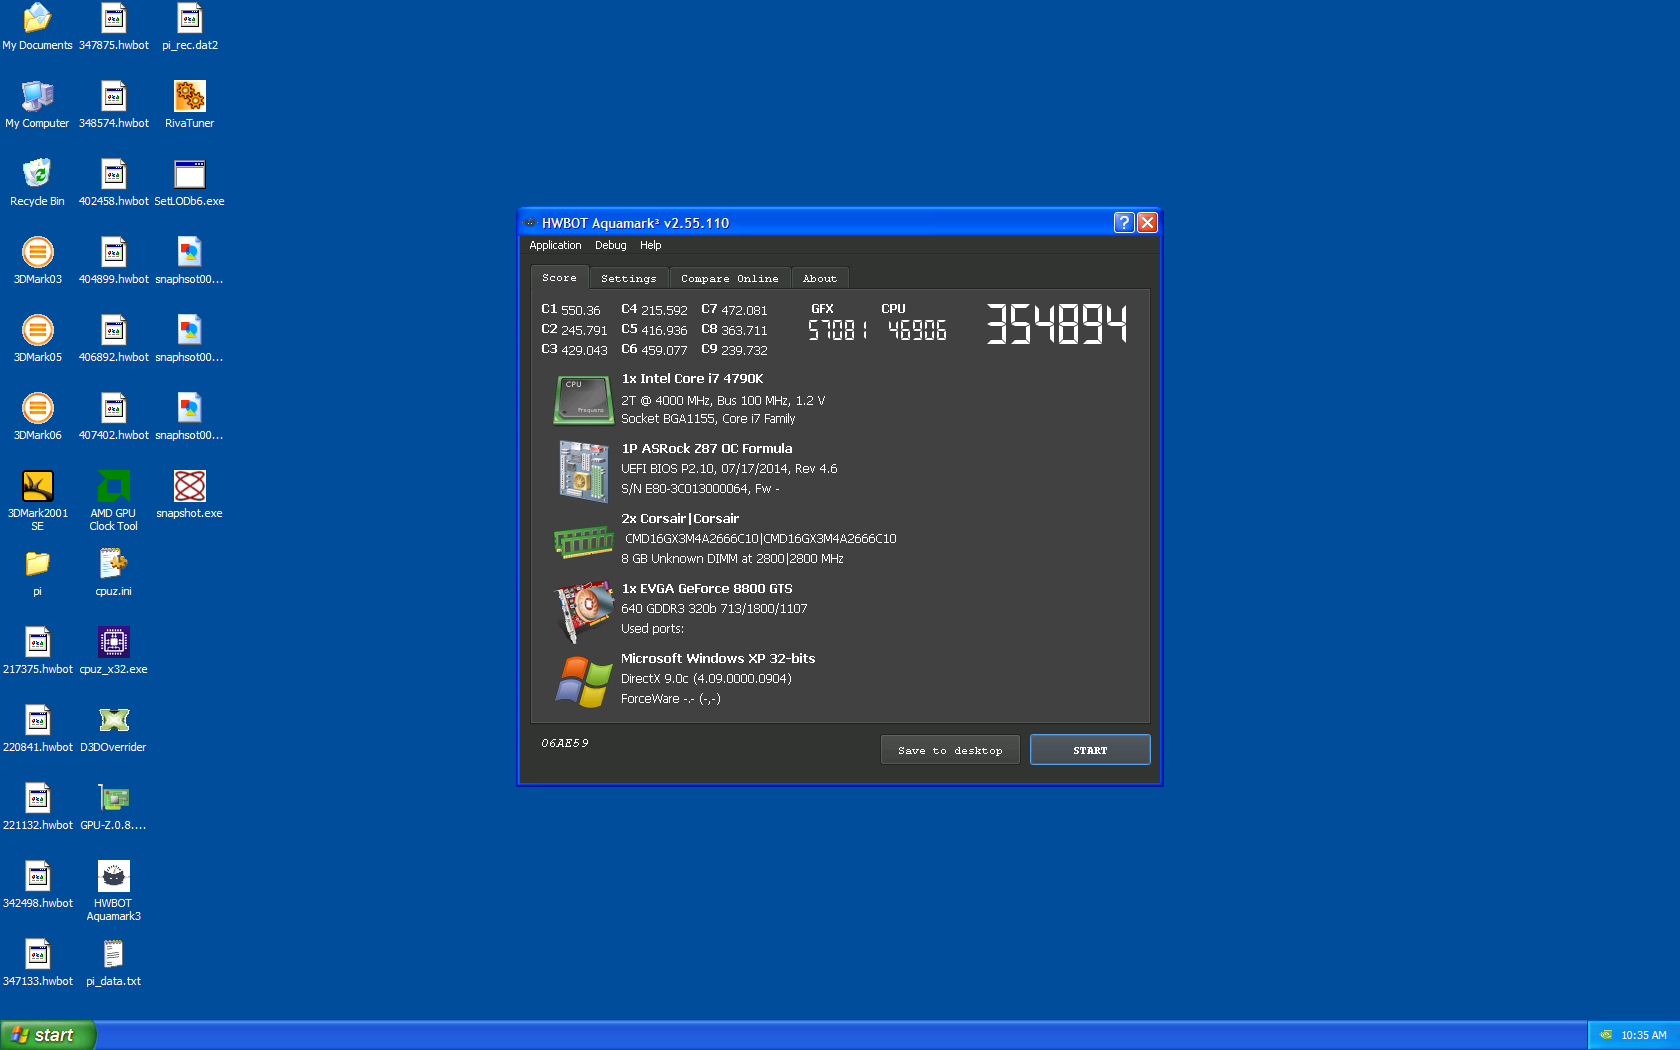This screenshot has height=1050, width=1680.
Task: Select 347133.hwbot file icon
Action: [x=37, y=962]
